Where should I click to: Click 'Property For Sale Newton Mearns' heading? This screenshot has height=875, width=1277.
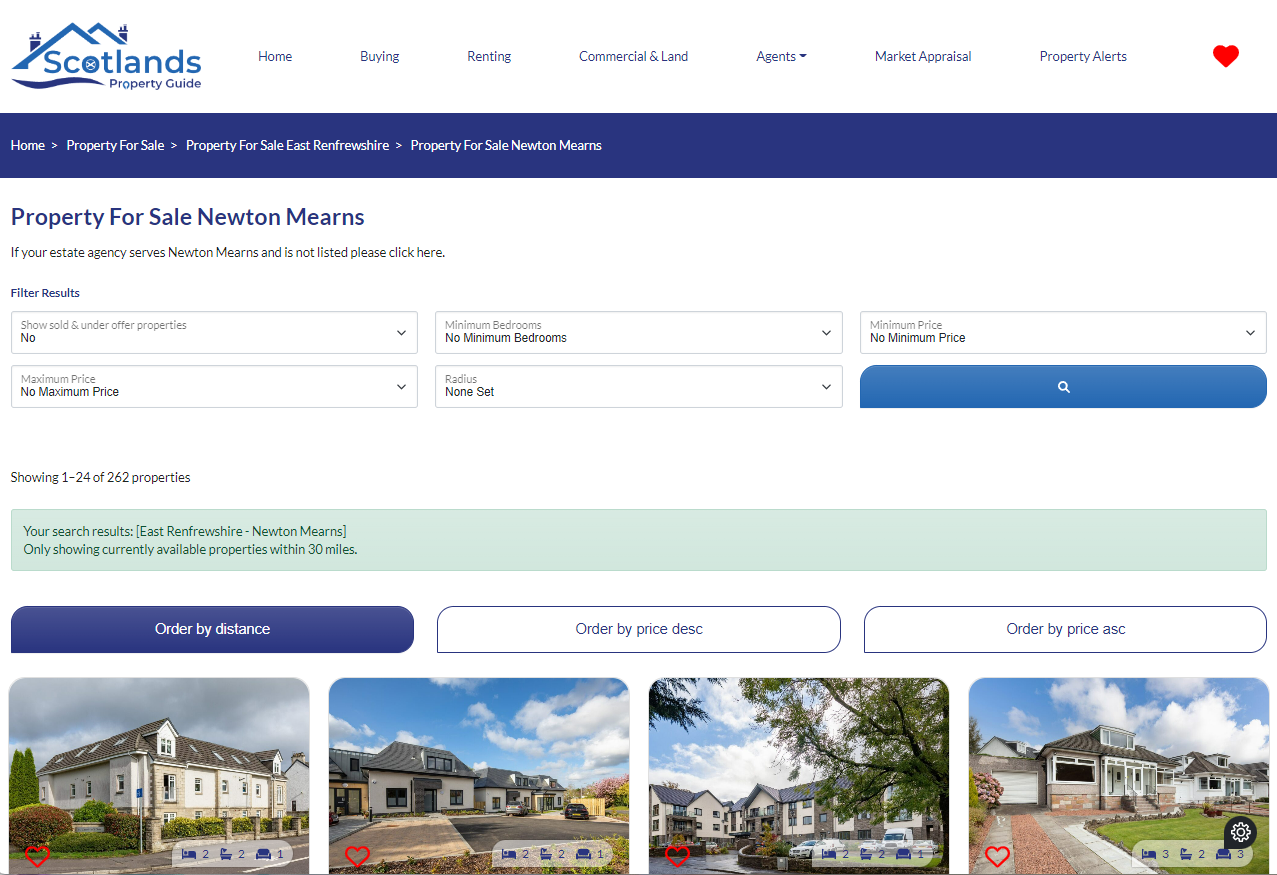click(187, 217)
